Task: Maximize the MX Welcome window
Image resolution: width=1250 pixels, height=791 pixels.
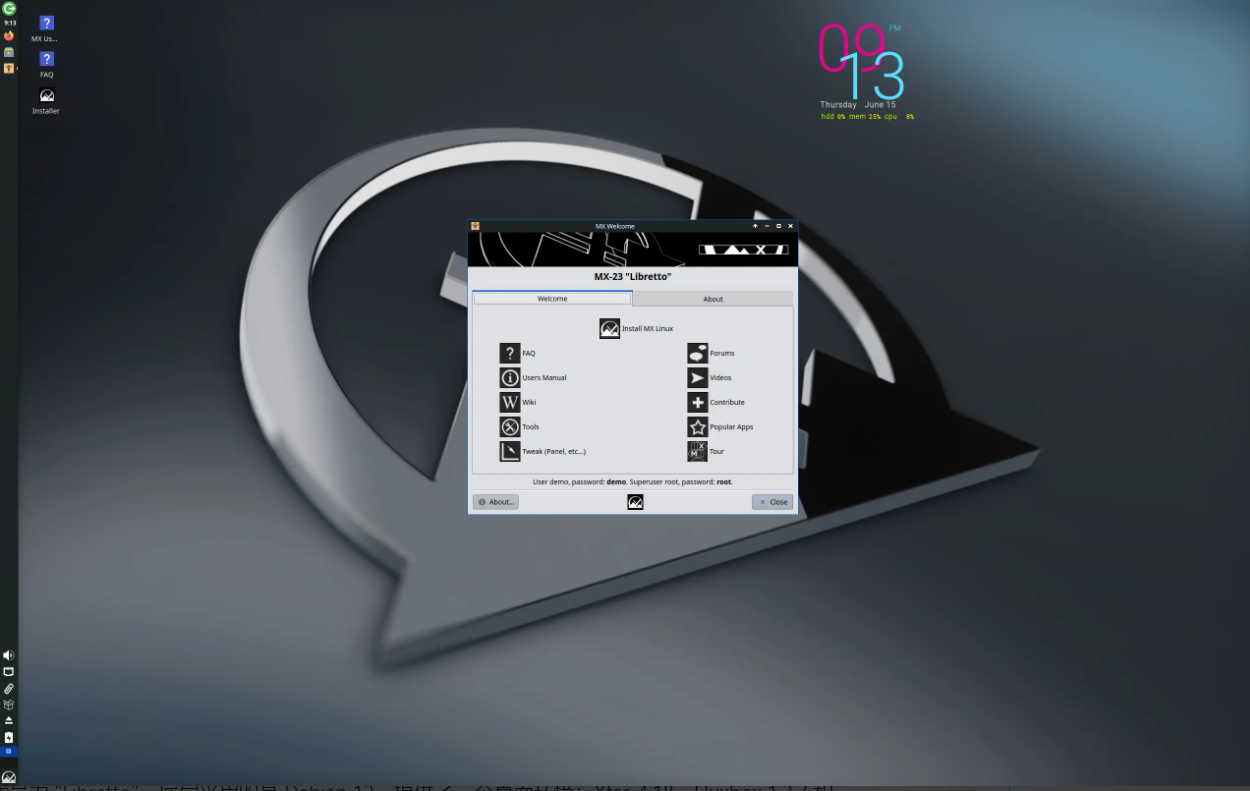Action: point(779,226)
